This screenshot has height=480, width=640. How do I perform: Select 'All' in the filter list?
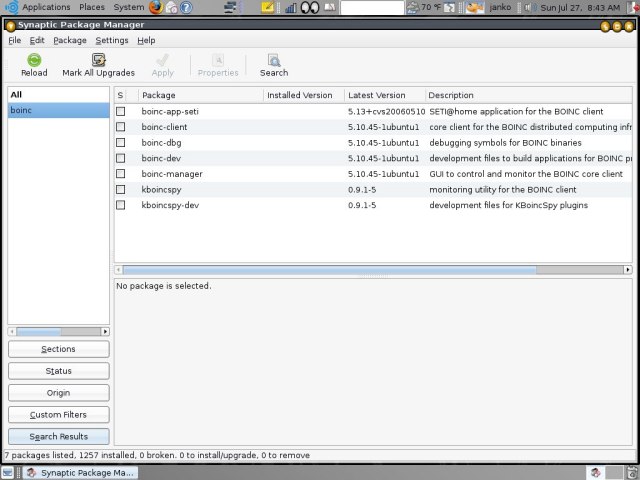(x=58, y=95)
